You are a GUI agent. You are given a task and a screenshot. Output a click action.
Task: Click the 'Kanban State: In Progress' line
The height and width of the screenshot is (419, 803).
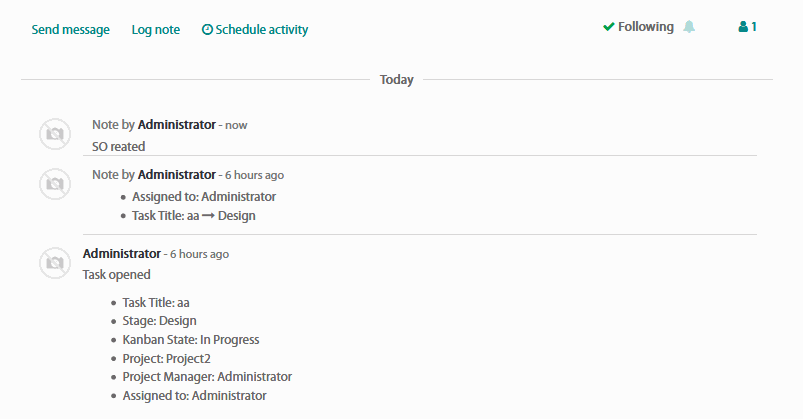coord(190,339)
